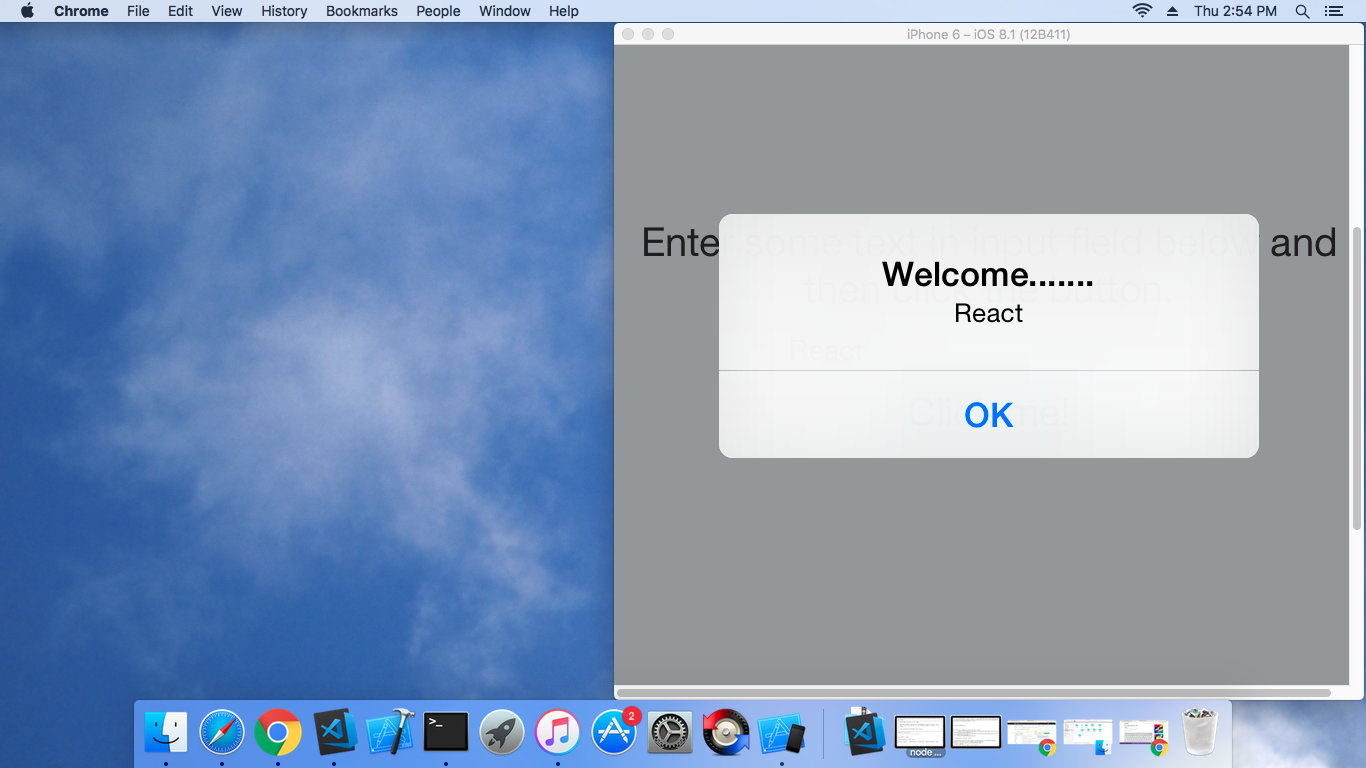Screen dimensions: 1366x768
Task: Open Finder from the dock
Action: pos(166,733)
